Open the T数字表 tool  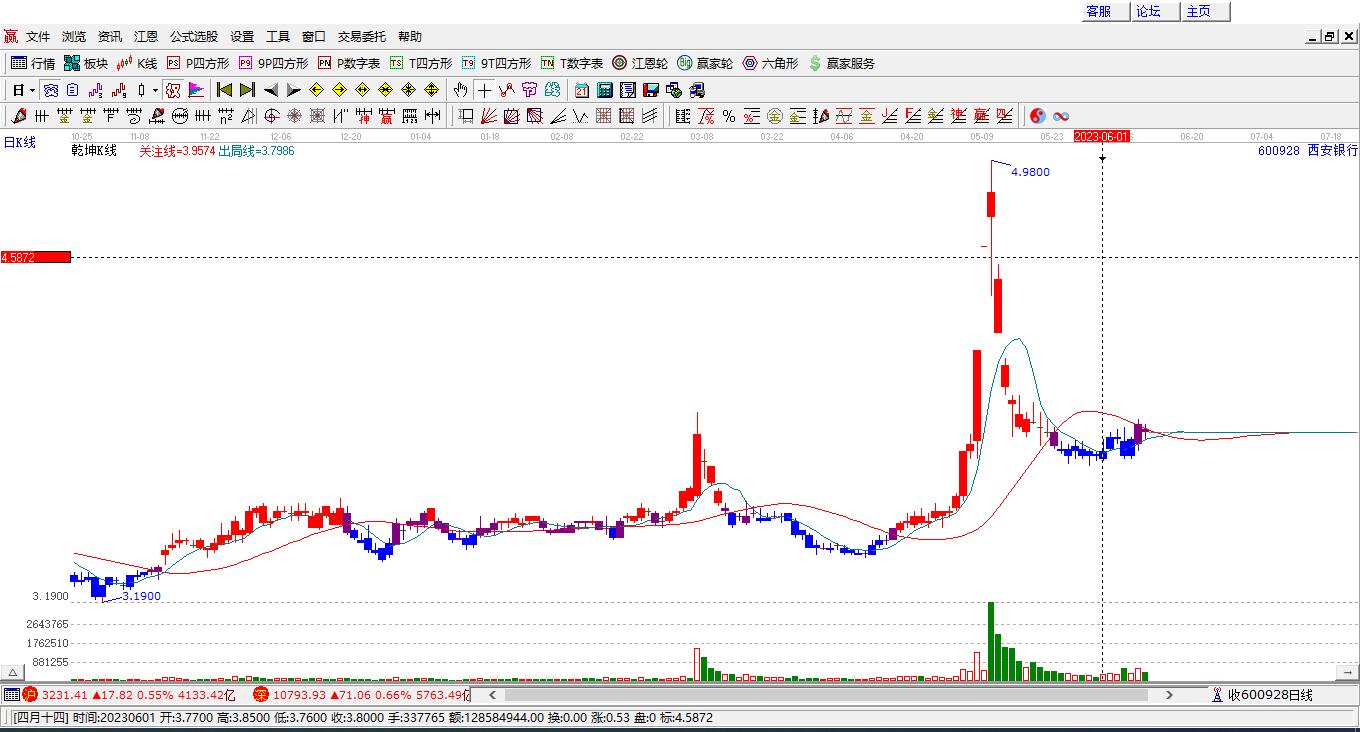coord(572,63)
